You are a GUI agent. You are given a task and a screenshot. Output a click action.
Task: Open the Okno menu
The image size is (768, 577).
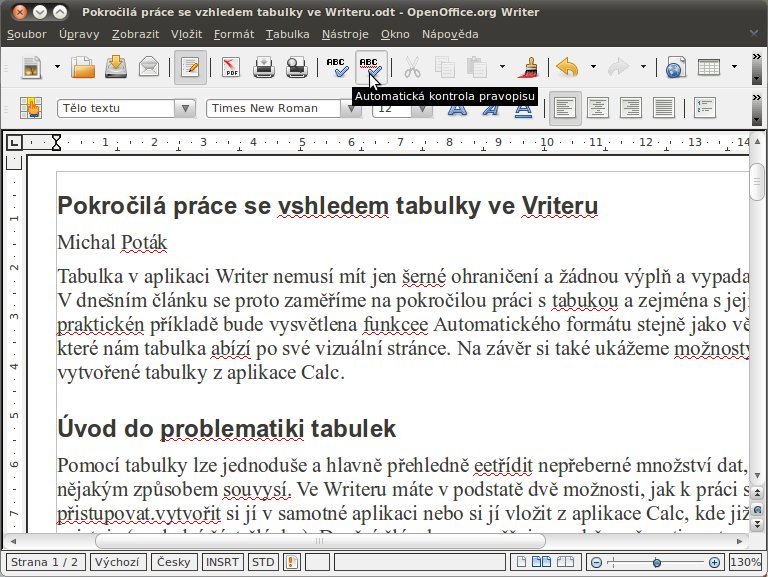point(395,34)
